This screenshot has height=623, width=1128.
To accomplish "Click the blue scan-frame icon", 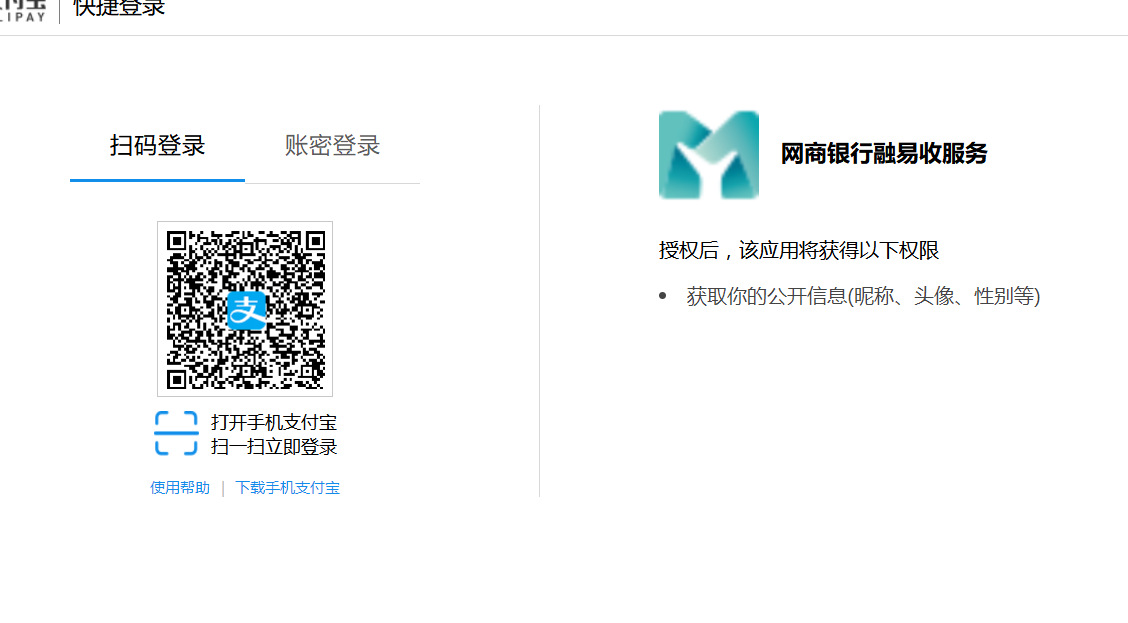I will point(176,433).
